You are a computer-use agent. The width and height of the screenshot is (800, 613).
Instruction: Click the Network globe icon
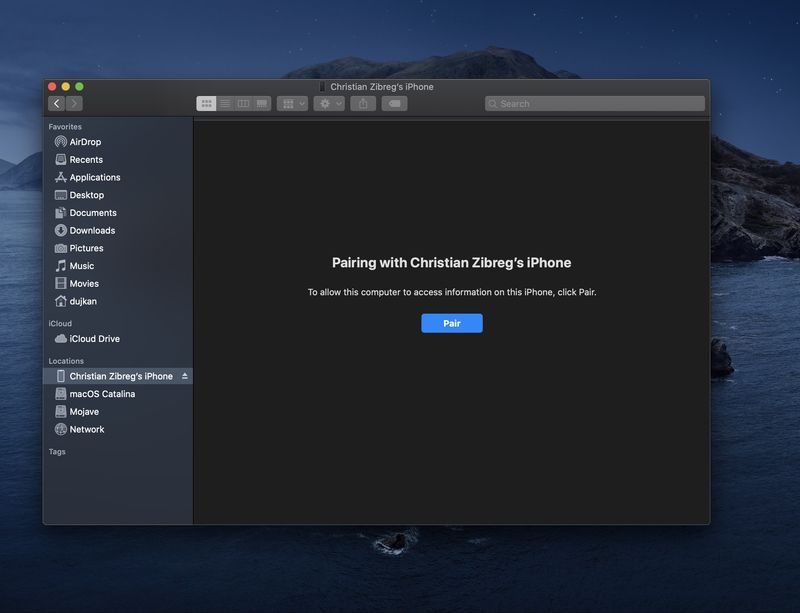61,429
